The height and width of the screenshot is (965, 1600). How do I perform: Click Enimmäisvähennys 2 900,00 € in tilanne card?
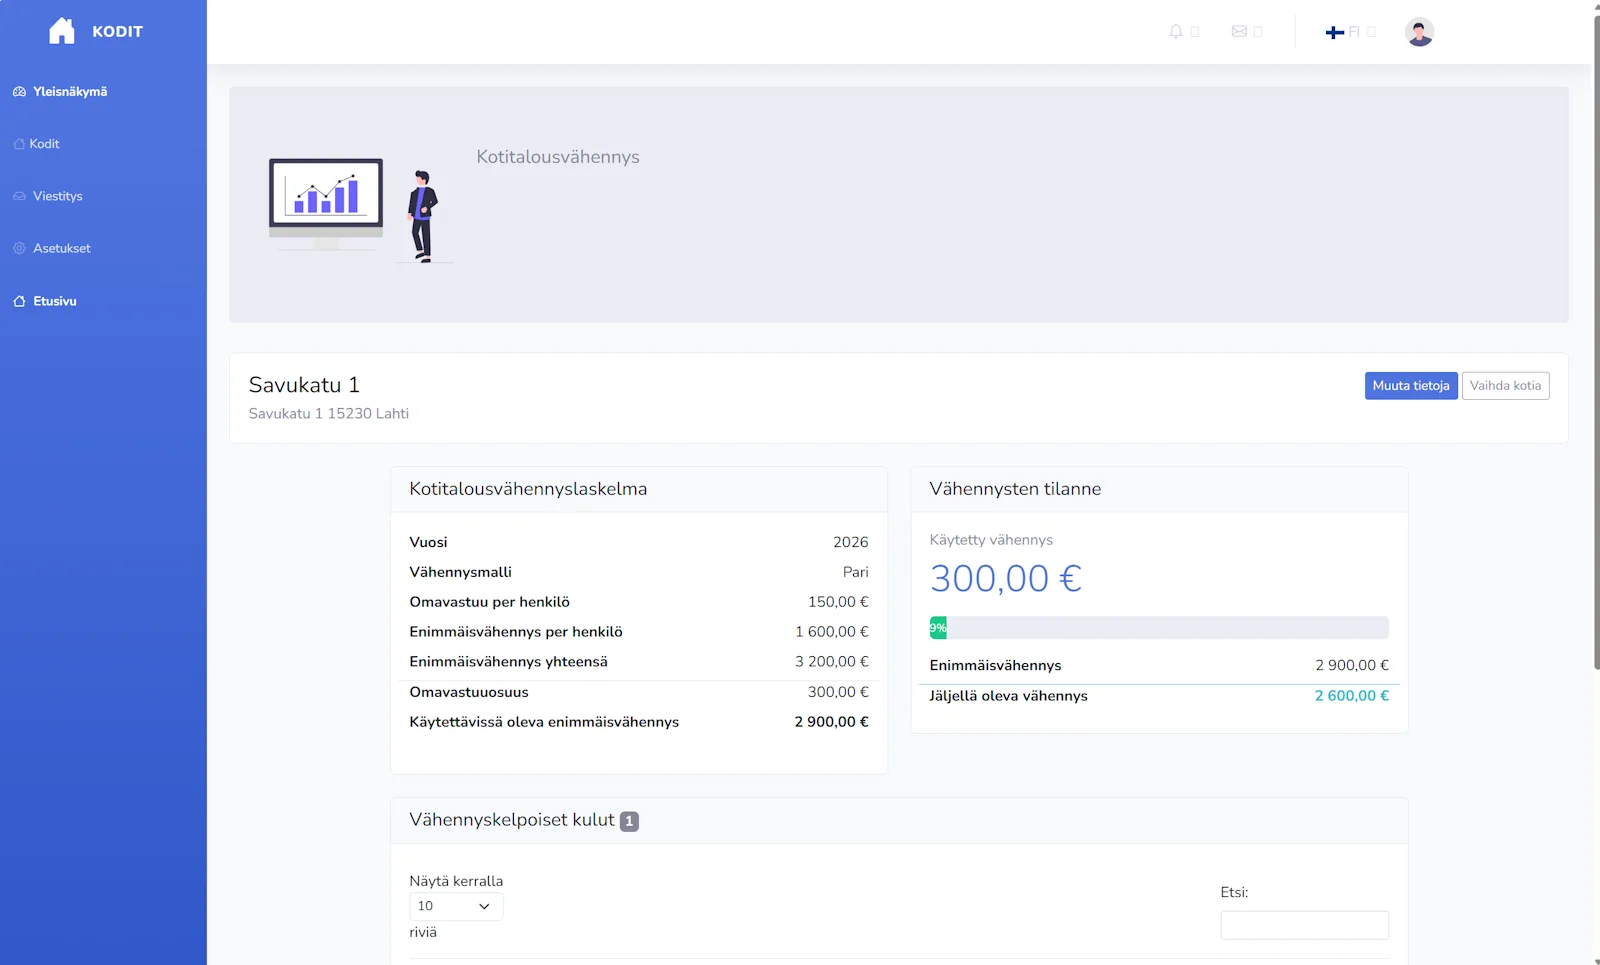coord(1352,666)
